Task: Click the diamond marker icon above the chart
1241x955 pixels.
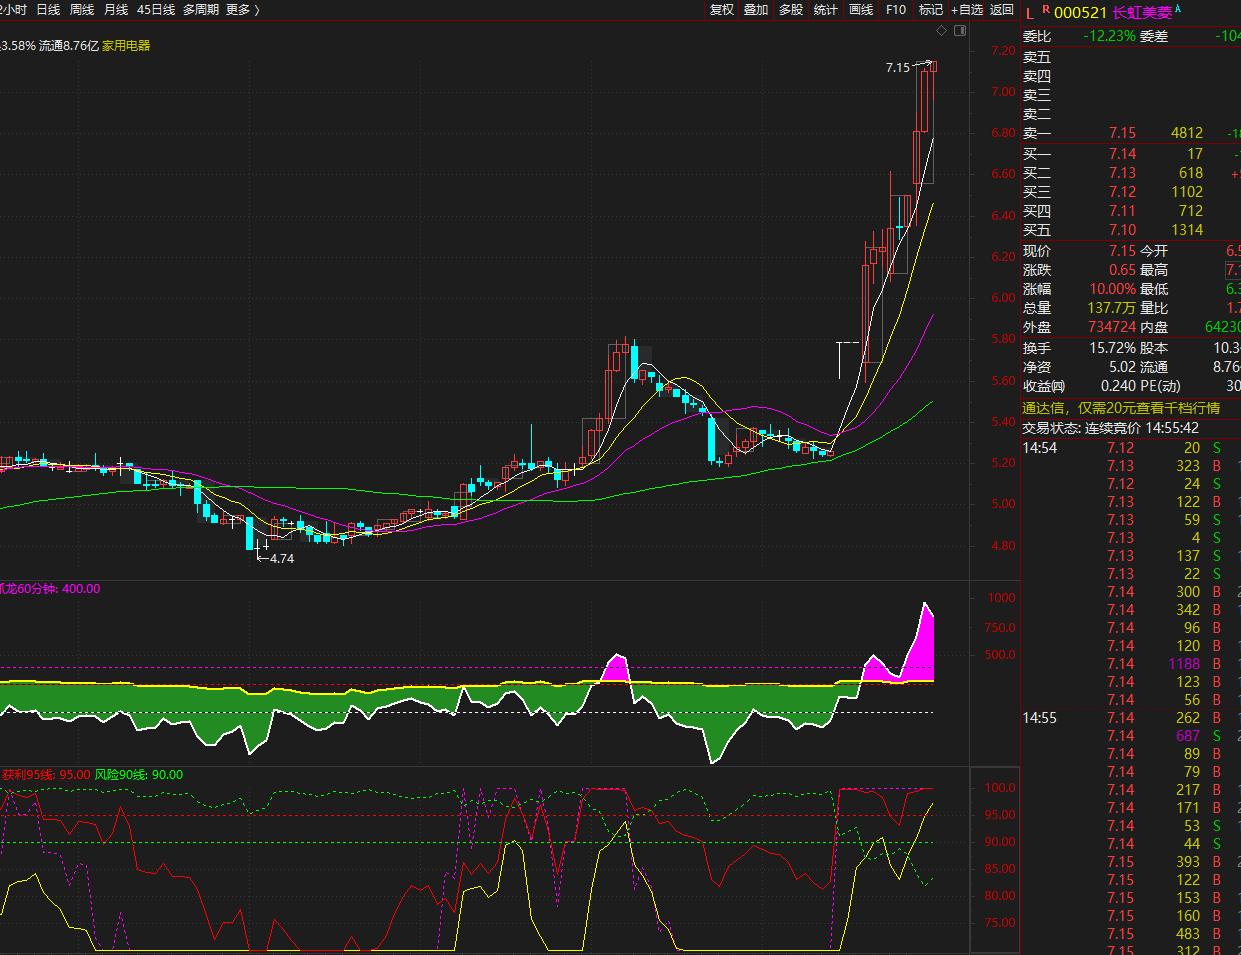Action: (942, 31)
